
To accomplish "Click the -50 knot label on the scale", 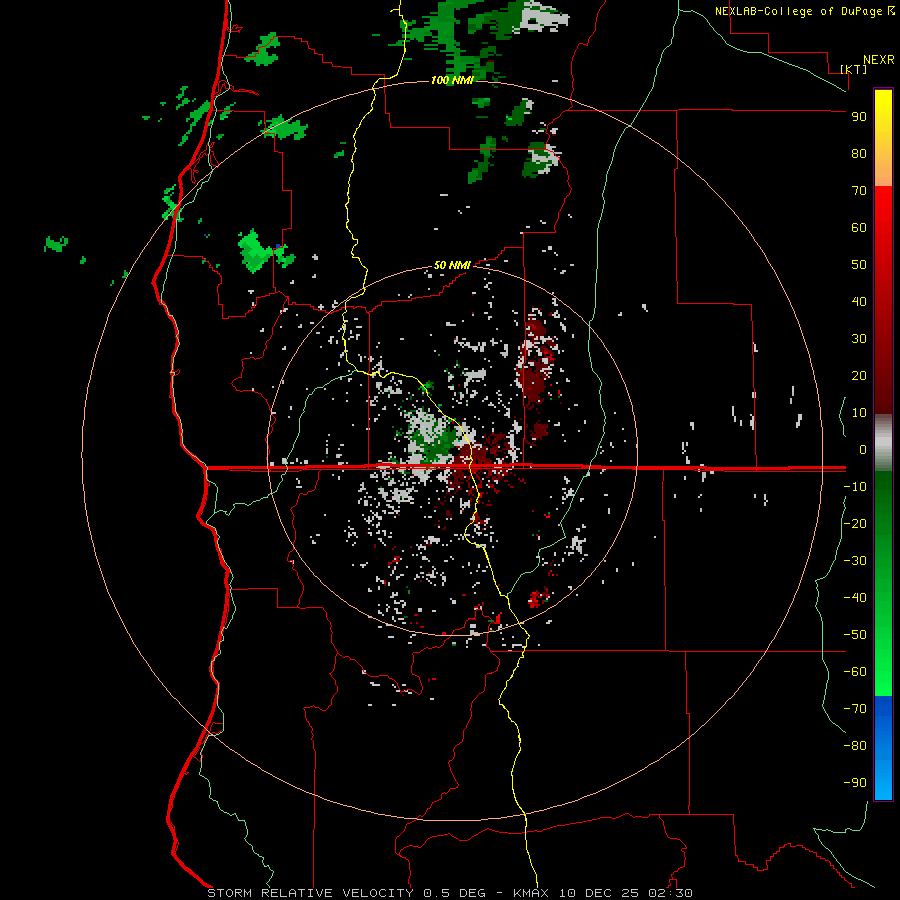I will pos(855,635).
